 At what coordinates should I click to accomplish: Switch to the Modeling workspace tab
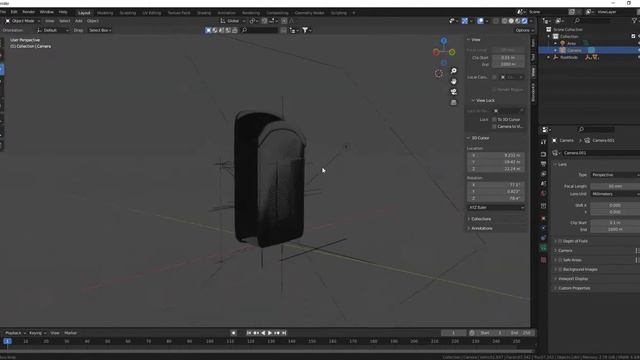[x=105, y=13]
